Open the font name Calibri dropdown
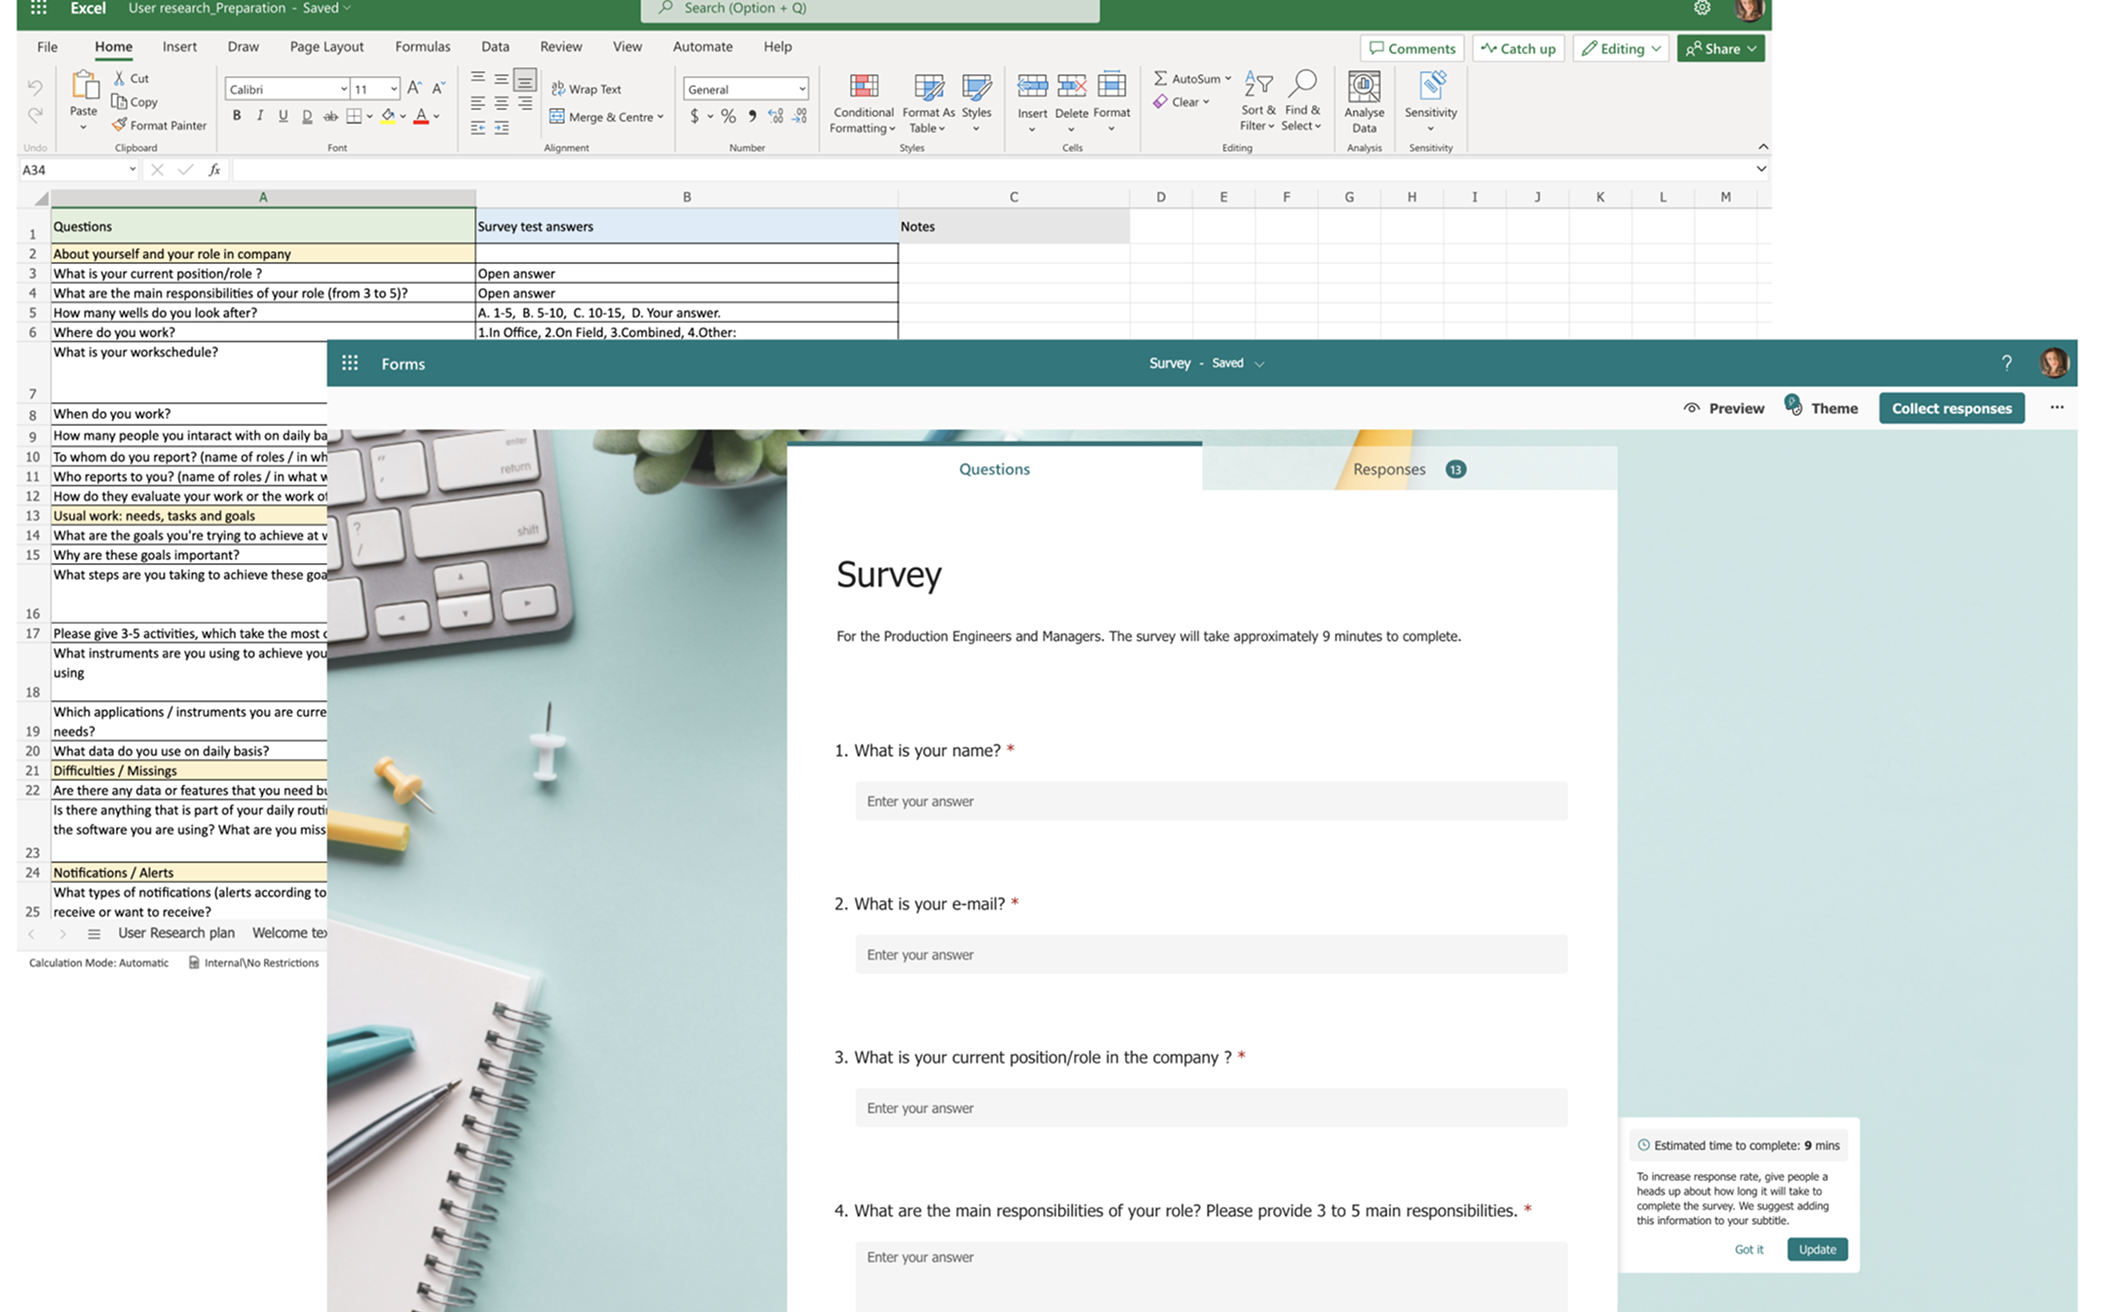This screenshot has width=2107, height=1312. pyautogui.click(x=343, y=89)
